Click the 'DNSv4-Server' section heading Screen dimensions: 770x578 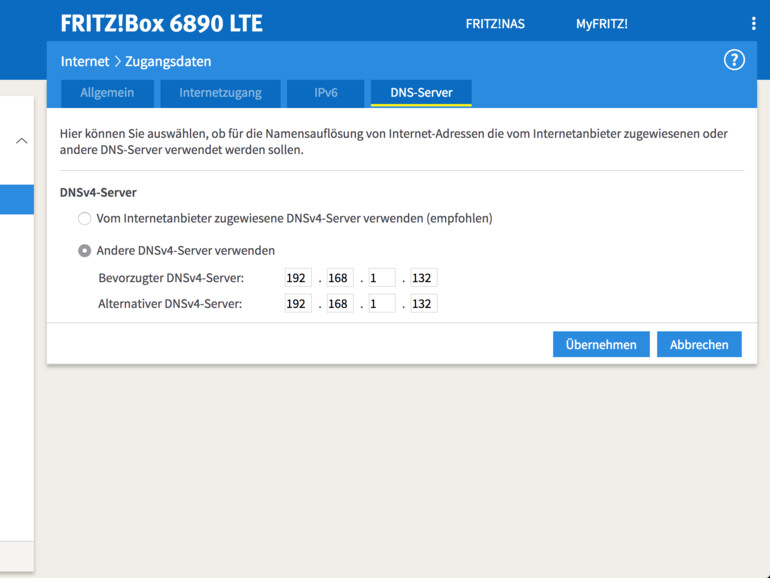click(x=98, y=193)
